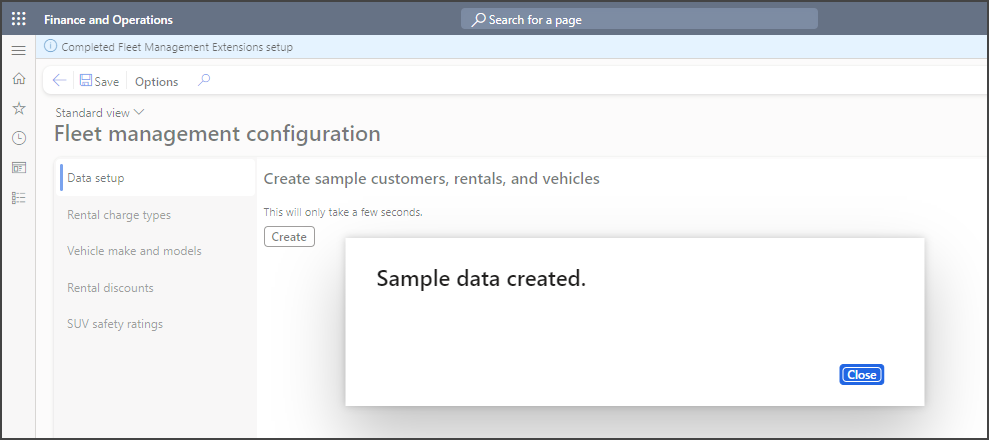Viewport: 989px width, 440px height.
Task: Open the Options menu
Action: coord(156,82)
